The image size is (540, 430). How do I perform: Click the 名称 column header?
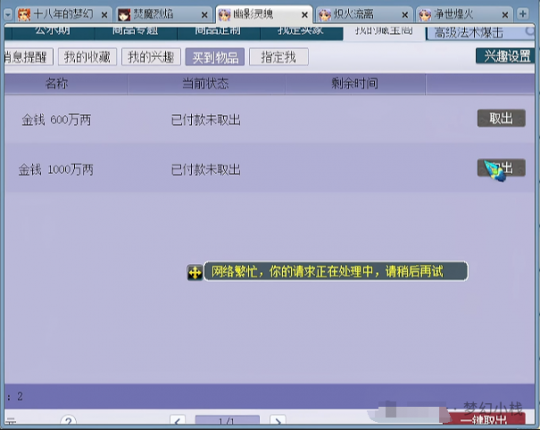pyautogui.click(x=57, y=83)
